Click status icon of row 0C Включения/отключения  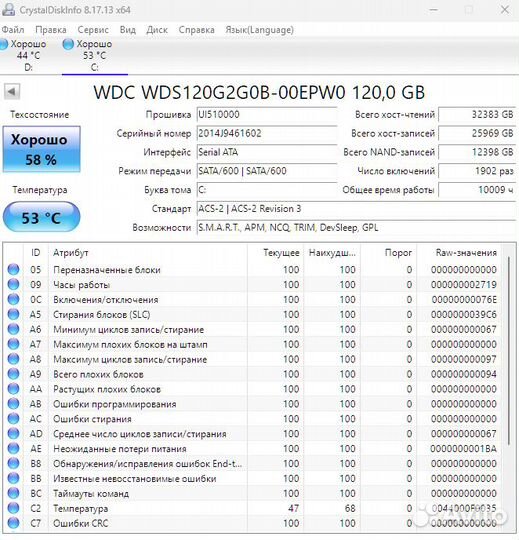tap(13, 299)
